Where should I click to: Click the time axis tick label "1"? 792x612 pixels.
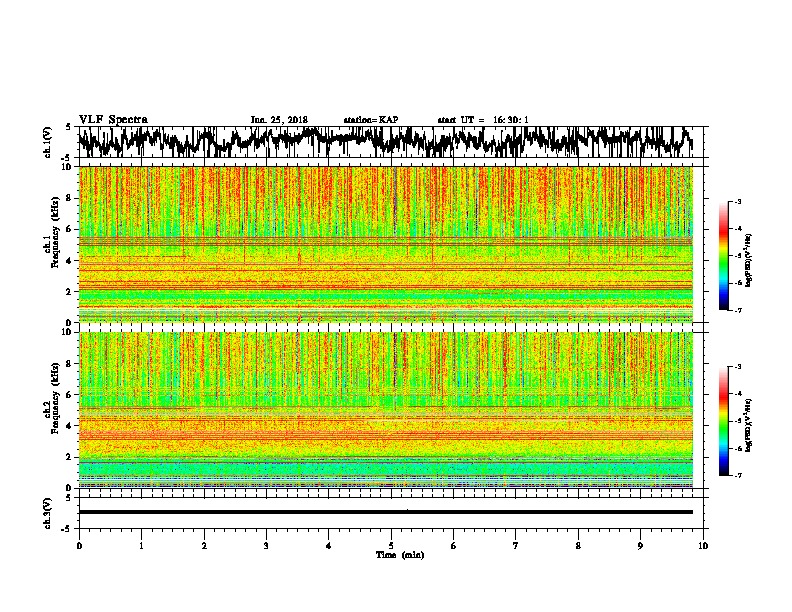(x=141, y=546)
